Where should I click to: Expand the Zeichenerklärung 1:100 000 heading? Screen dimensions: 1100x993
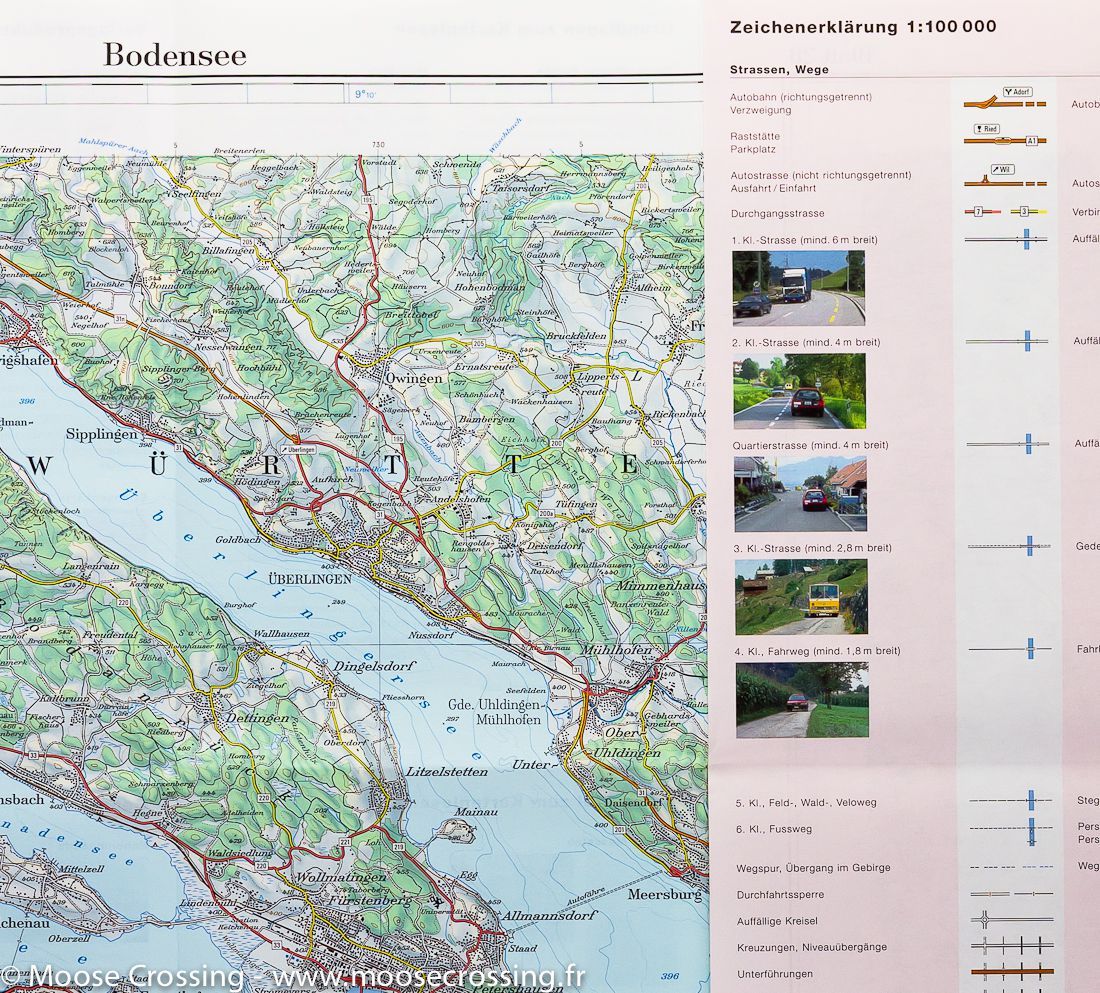click(x=862, y=27)
